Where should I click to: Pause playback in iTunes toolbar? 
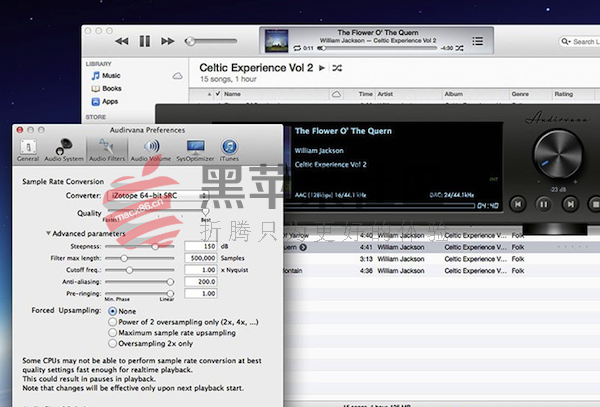coord(145,41)
